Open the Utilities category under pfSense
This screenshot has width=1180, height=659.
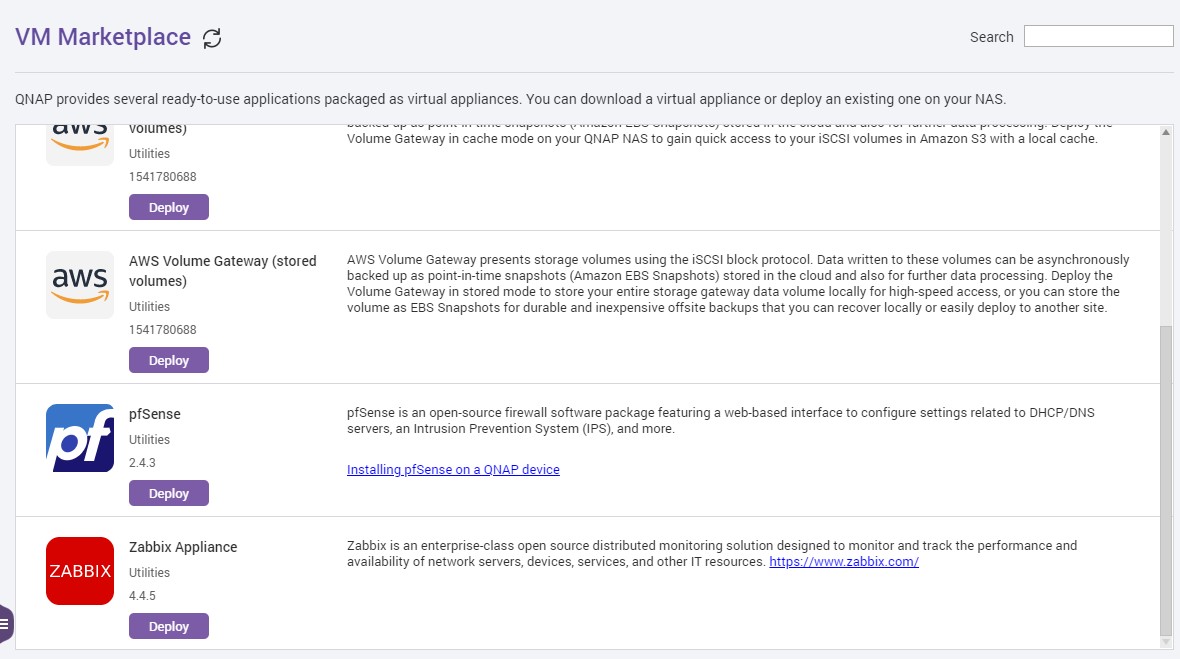[149, 439]
